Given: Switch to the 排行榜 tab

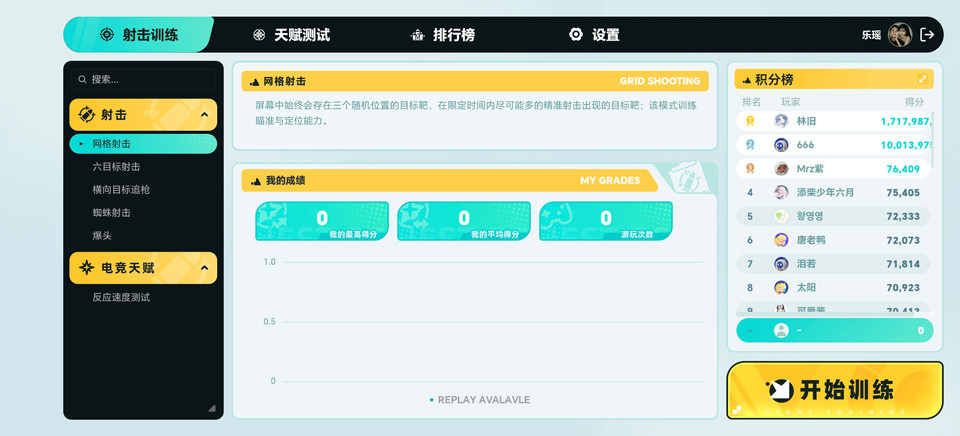Looking at the screenshot, I should point(442,35).
